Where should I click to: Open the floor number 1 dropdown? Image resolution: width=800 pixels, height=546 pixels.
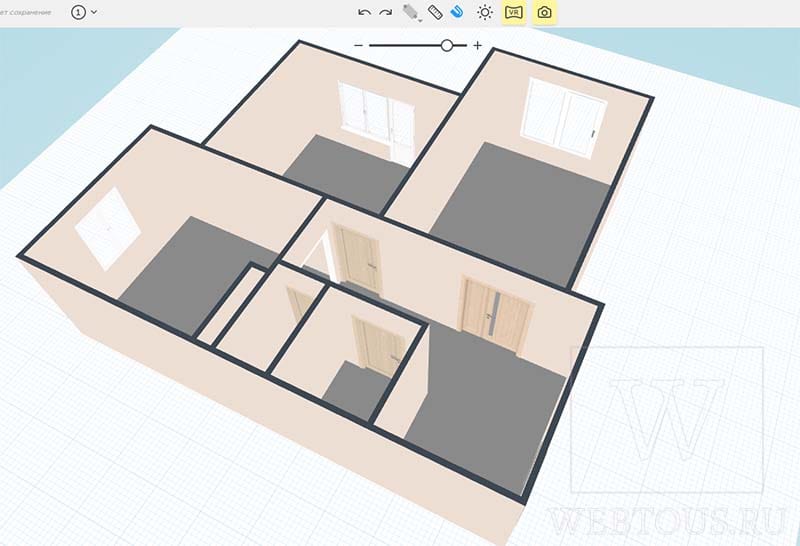84,12
